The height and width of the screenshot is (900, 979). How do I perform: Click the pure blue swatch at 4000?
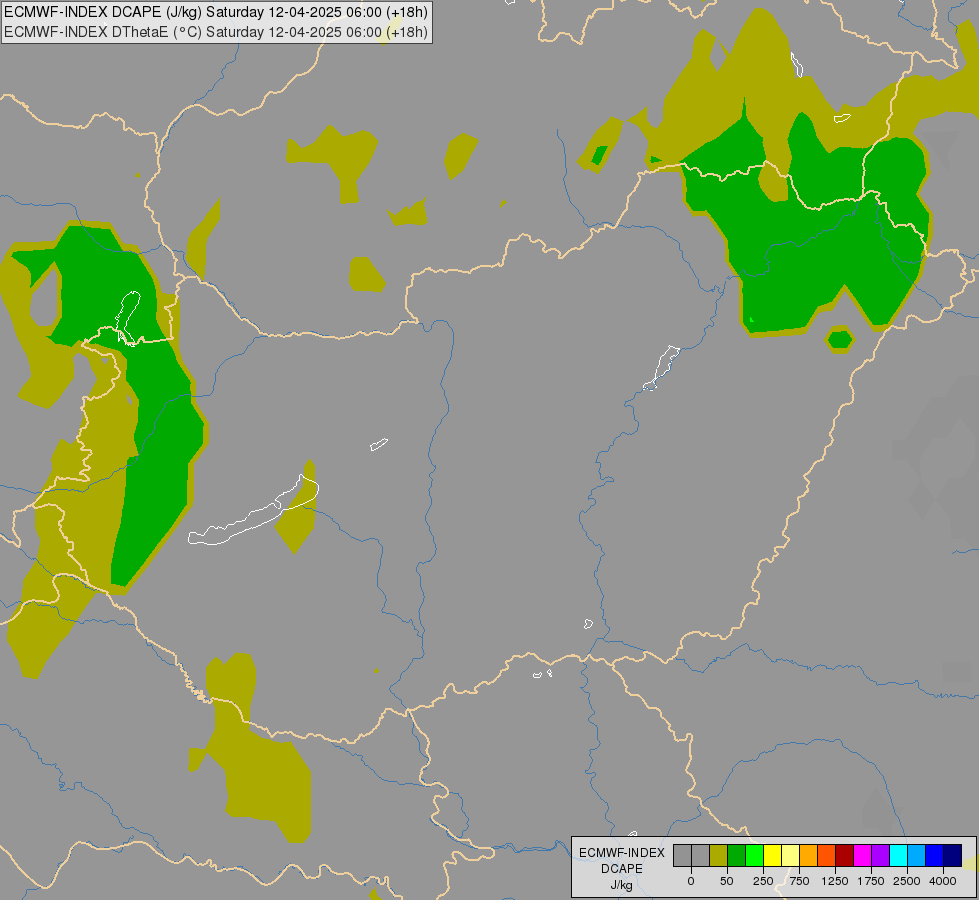(x=935, y=855)
